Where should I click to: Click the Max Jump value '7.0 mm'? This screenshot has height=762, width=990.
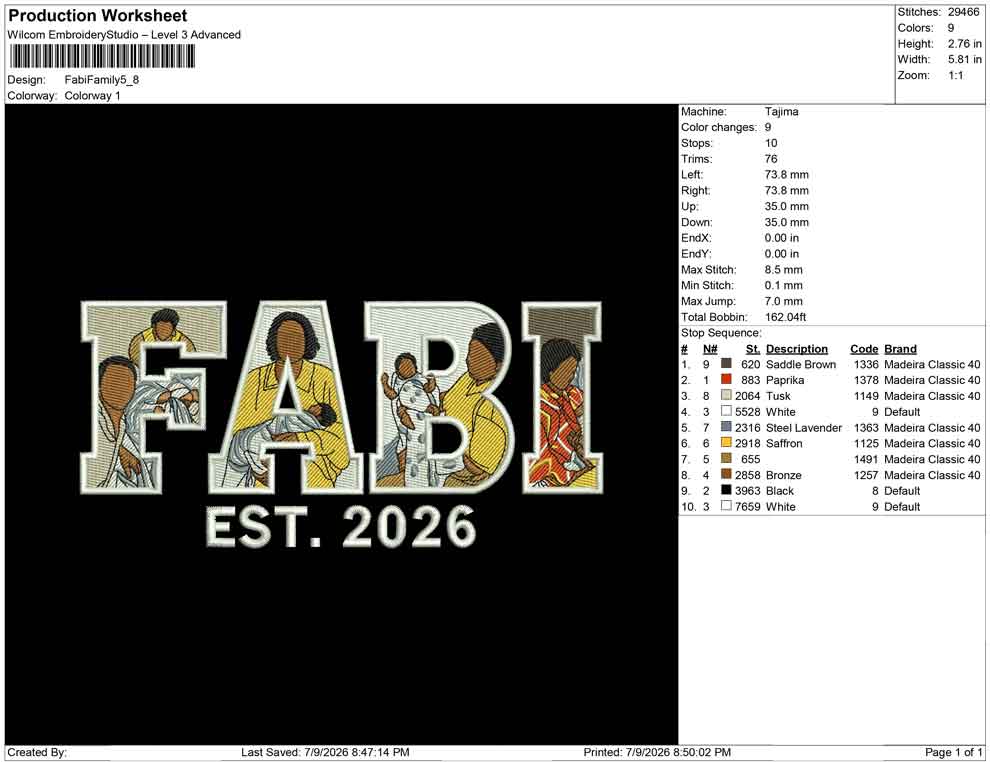pos(784,301)
